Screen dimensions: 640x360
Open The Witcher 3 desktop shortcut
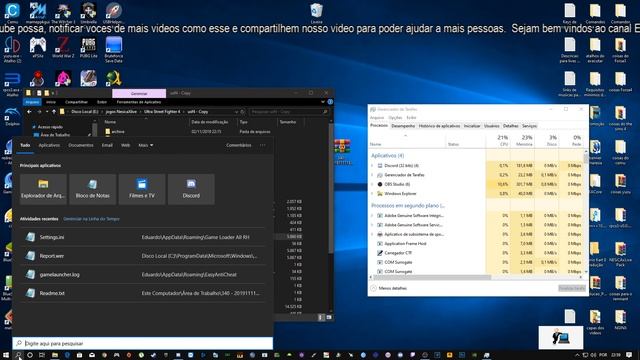[x=63, y=12]
